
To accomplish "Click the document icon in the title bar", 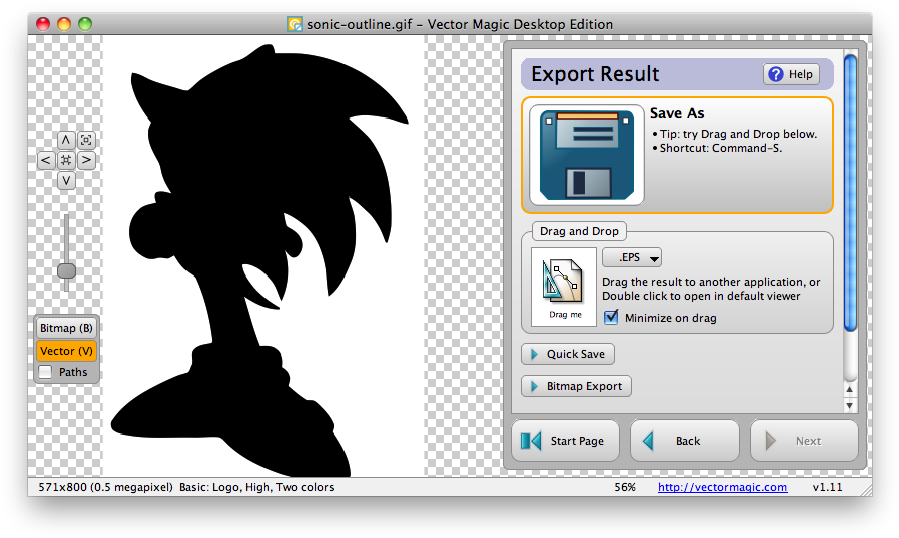I will point(295,24).
